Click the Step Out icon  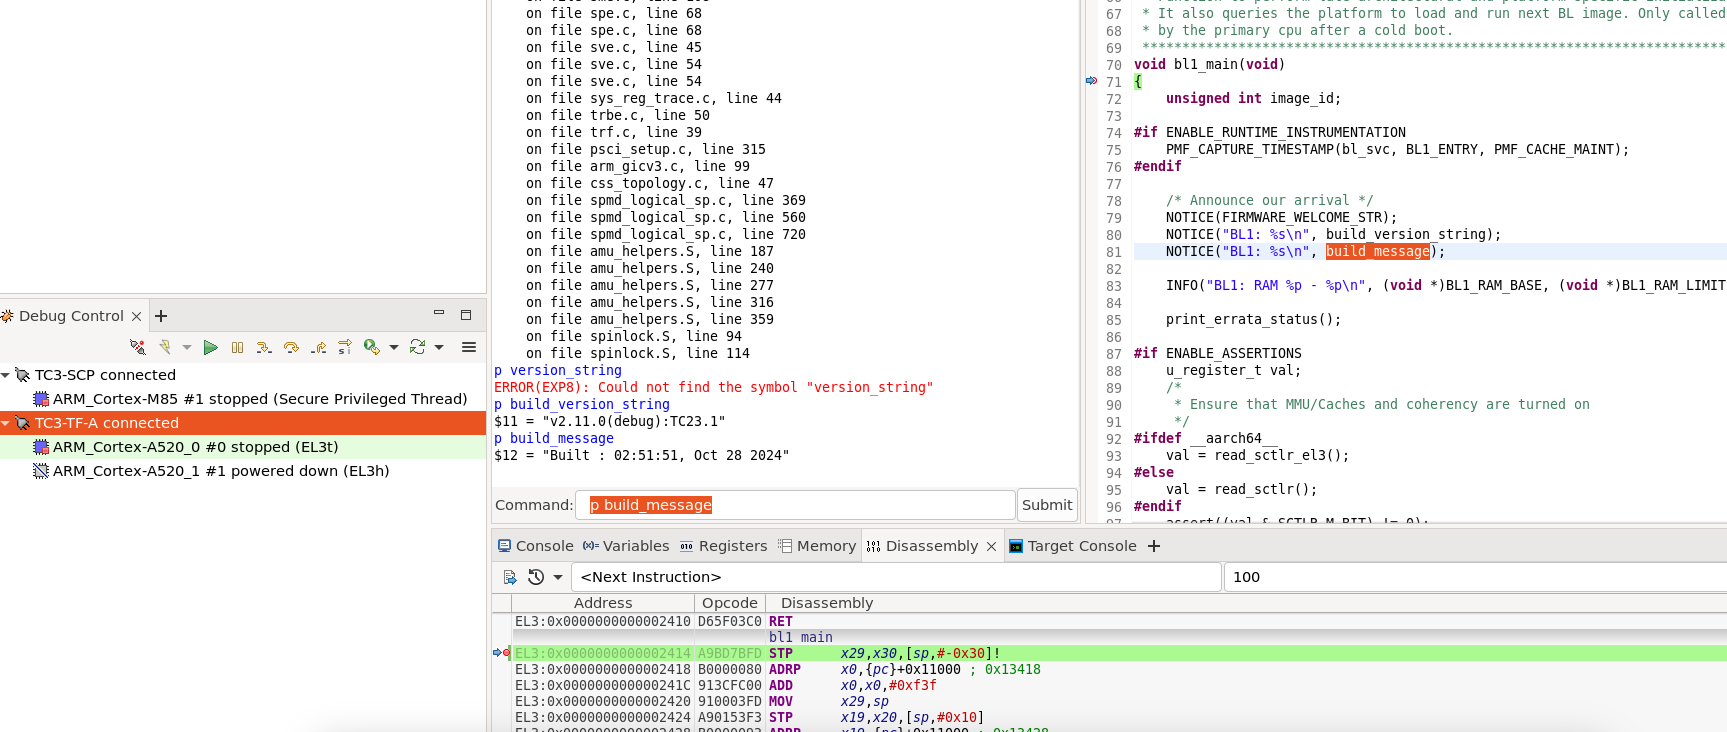point(318,347)
